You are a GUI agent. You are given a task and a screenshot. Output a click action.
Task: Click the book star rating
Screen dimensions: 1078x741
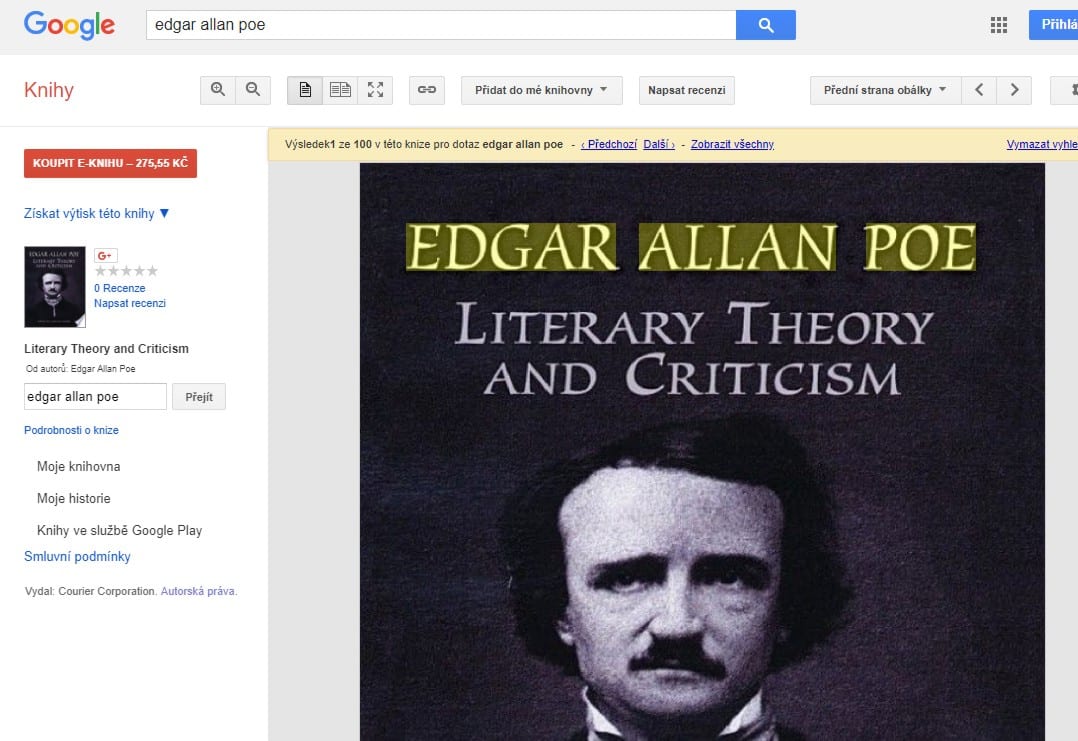click(x=126, y=271)
